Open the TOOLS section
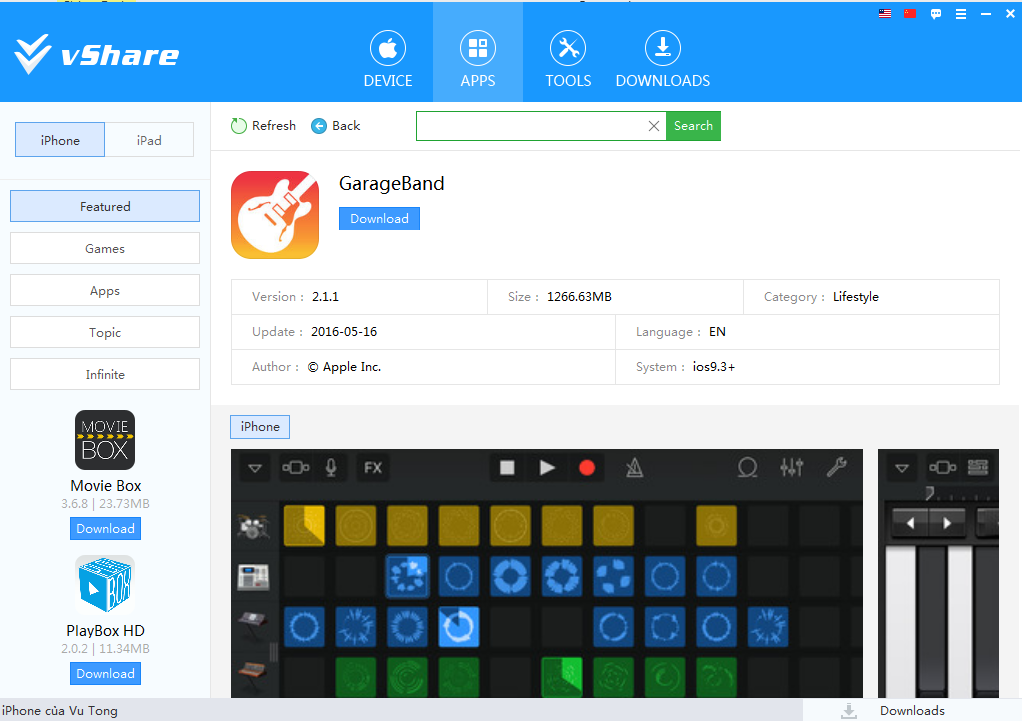This screenshot has height=721, width=1022. point(568,60)
